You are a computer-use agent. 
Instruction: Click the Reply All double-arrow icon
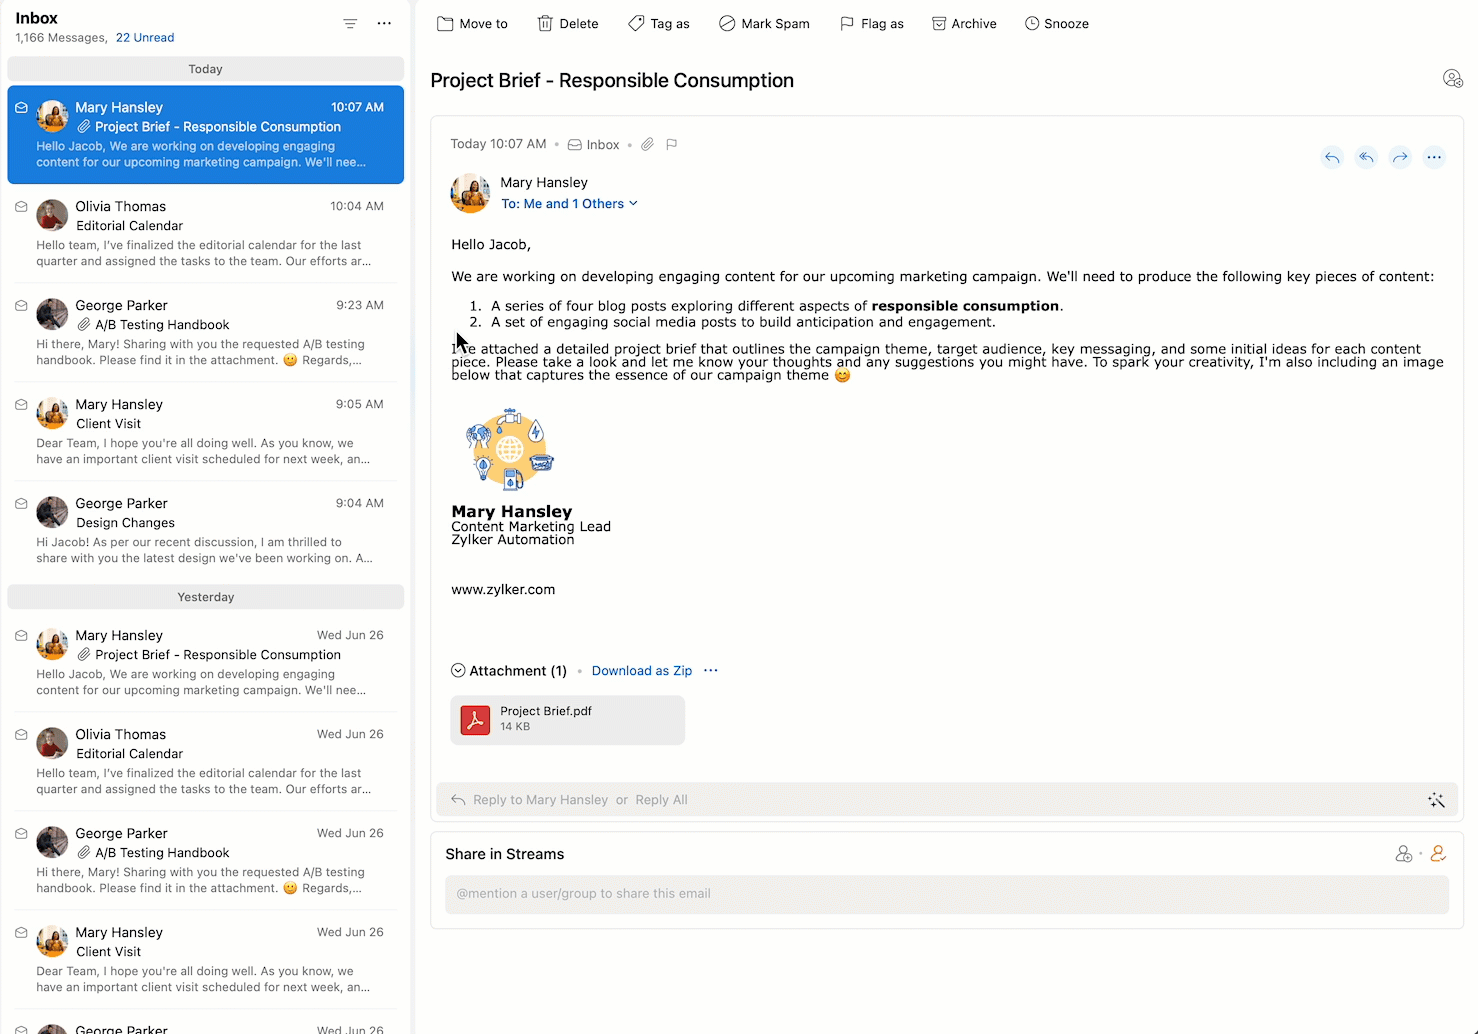pyautogui.click(x=1366, y=157)
